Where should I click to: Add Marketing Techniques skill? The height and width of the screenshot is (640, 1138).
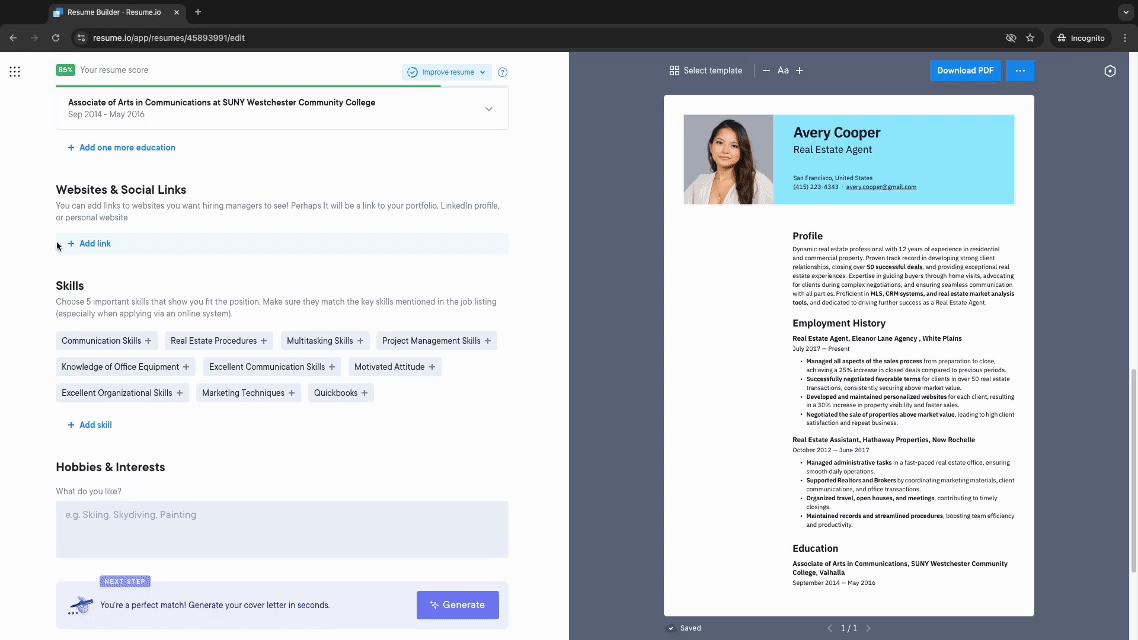pyautogui.click(x=248, y=392)
